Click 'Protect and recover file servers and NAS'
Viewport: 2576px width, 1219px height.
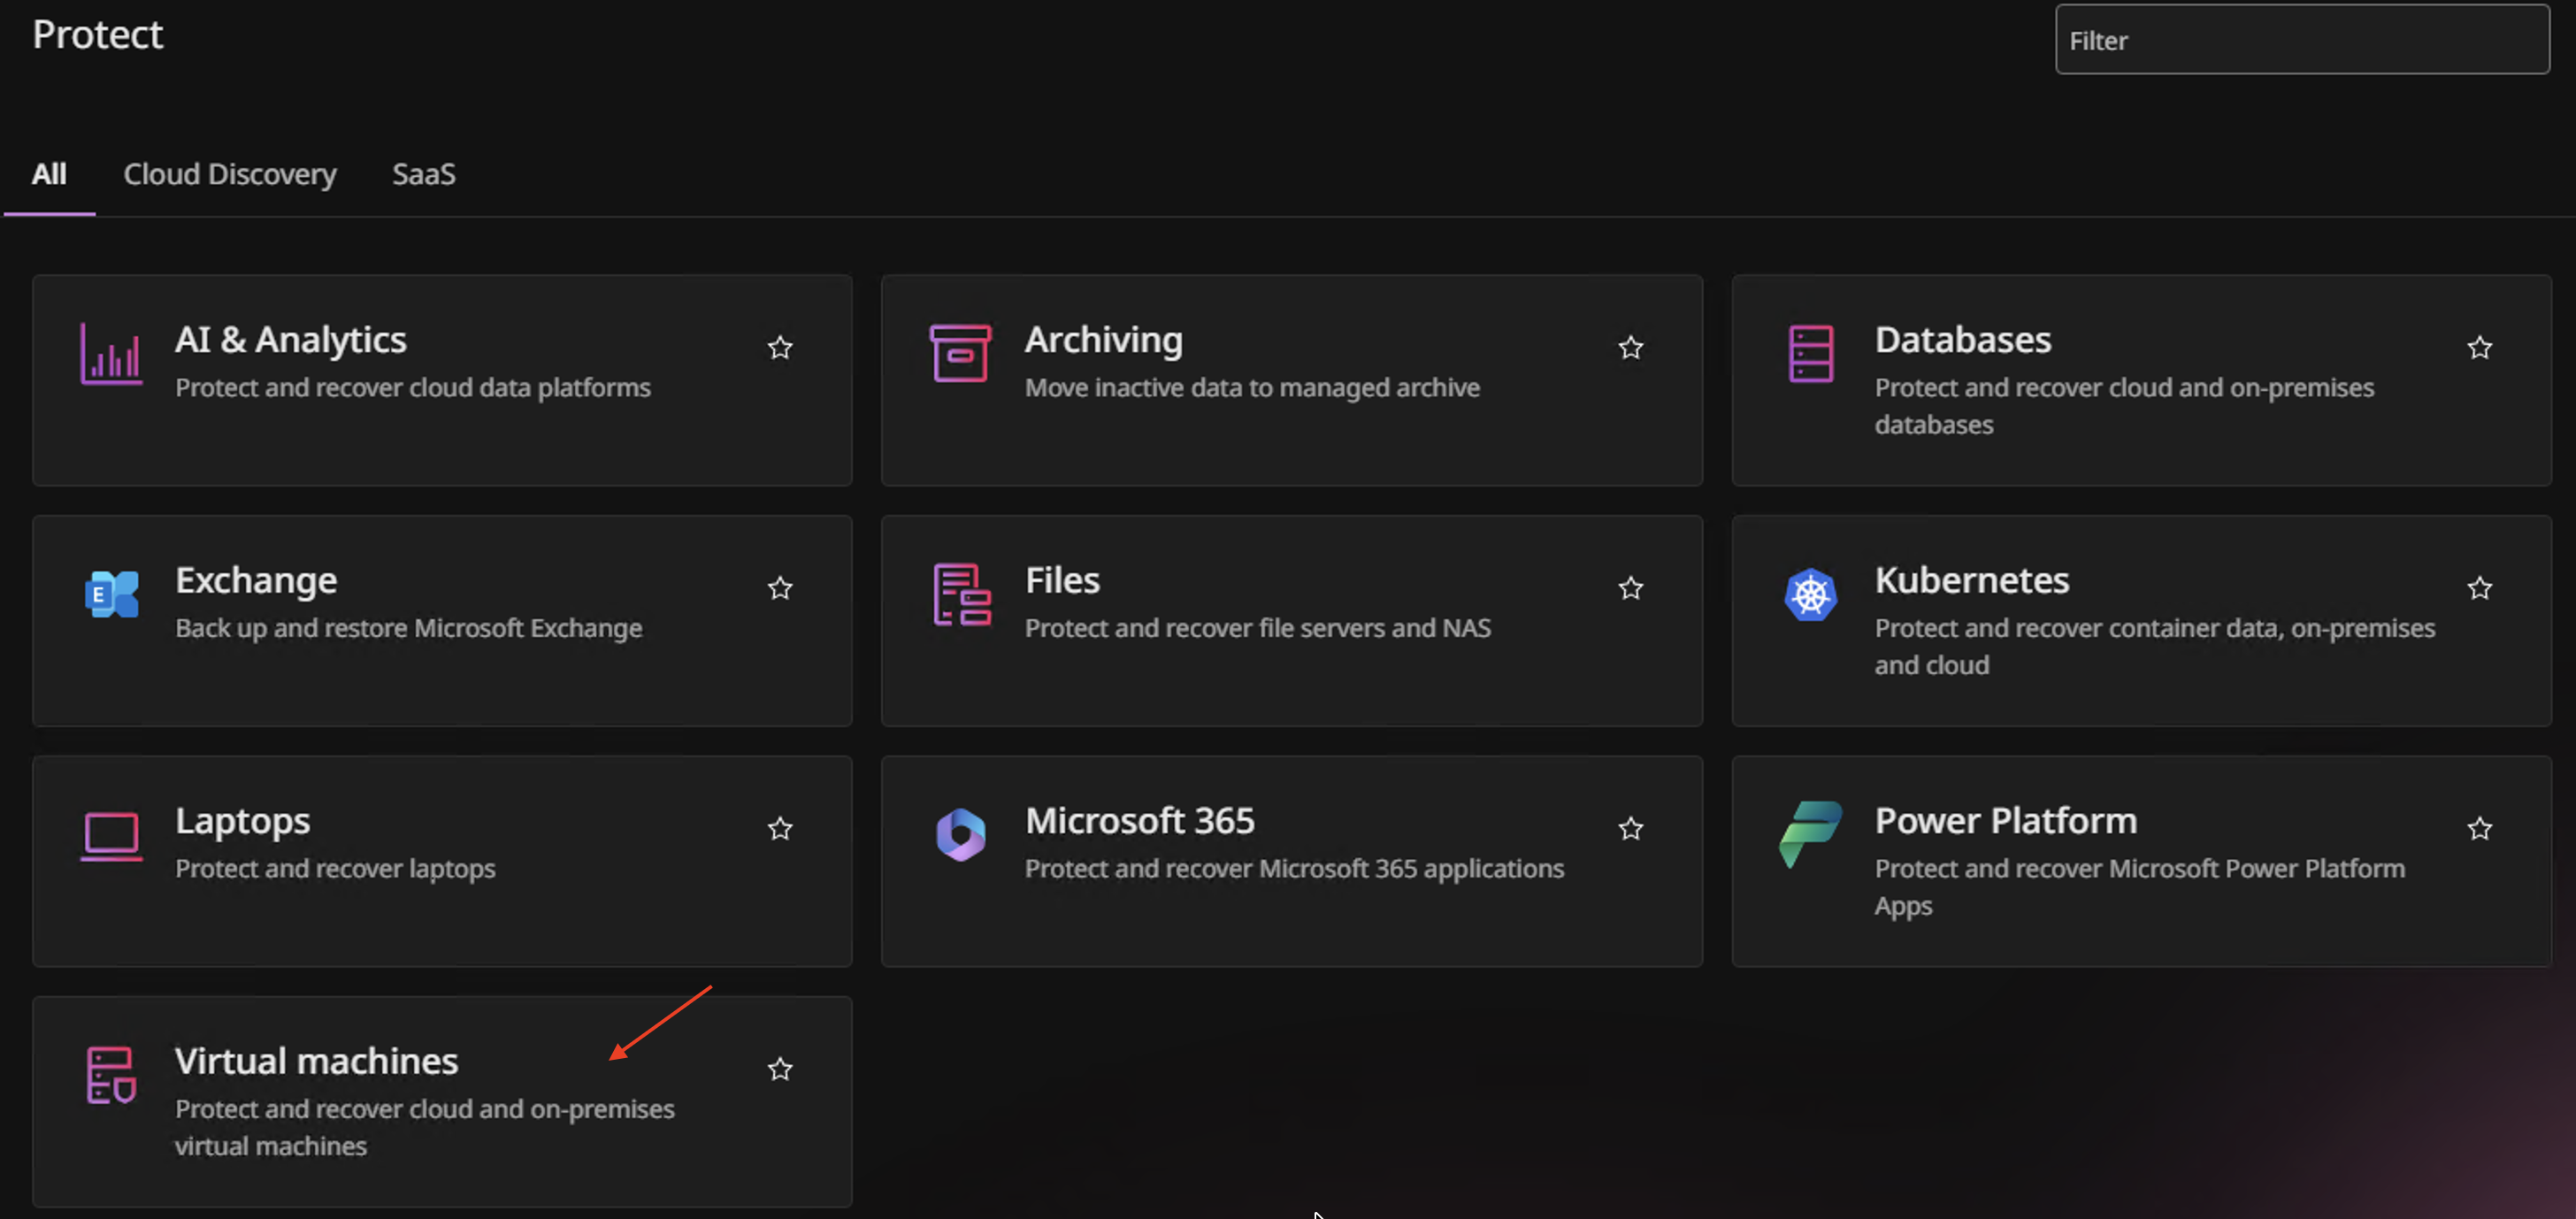point(1257,629)
